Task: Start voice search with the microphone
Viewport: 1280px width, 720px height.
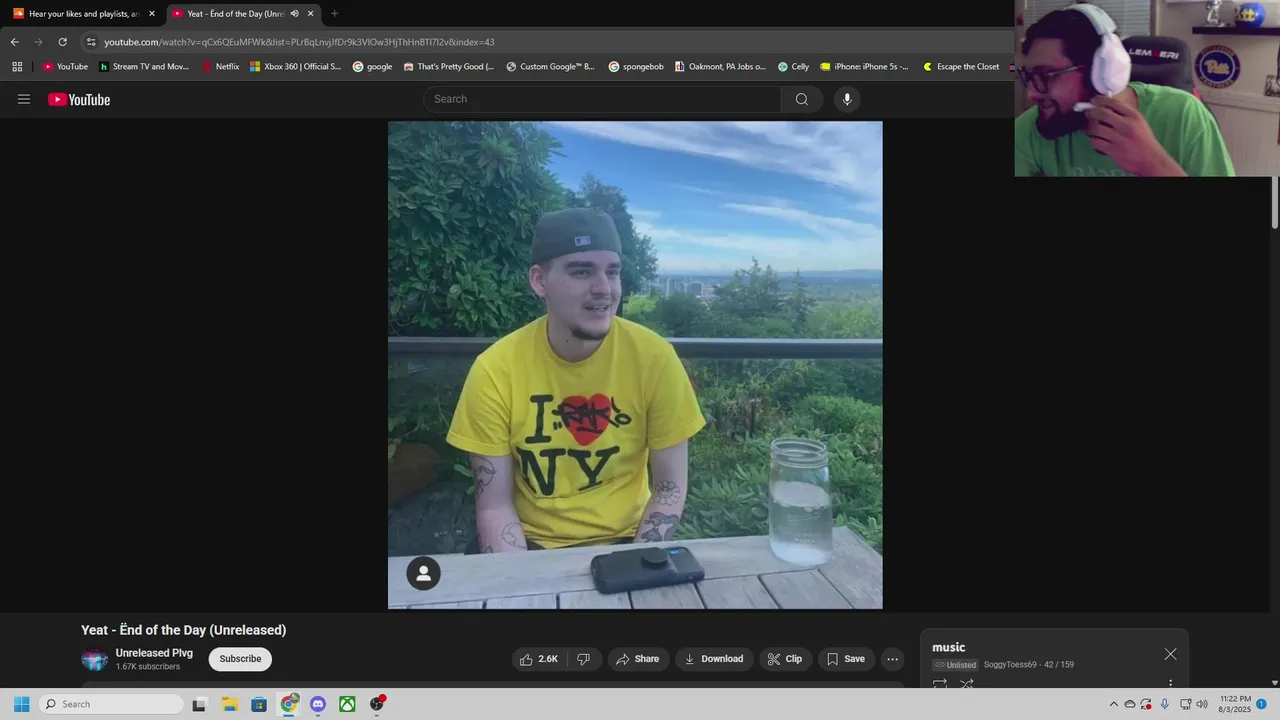Action: point(847,99)
